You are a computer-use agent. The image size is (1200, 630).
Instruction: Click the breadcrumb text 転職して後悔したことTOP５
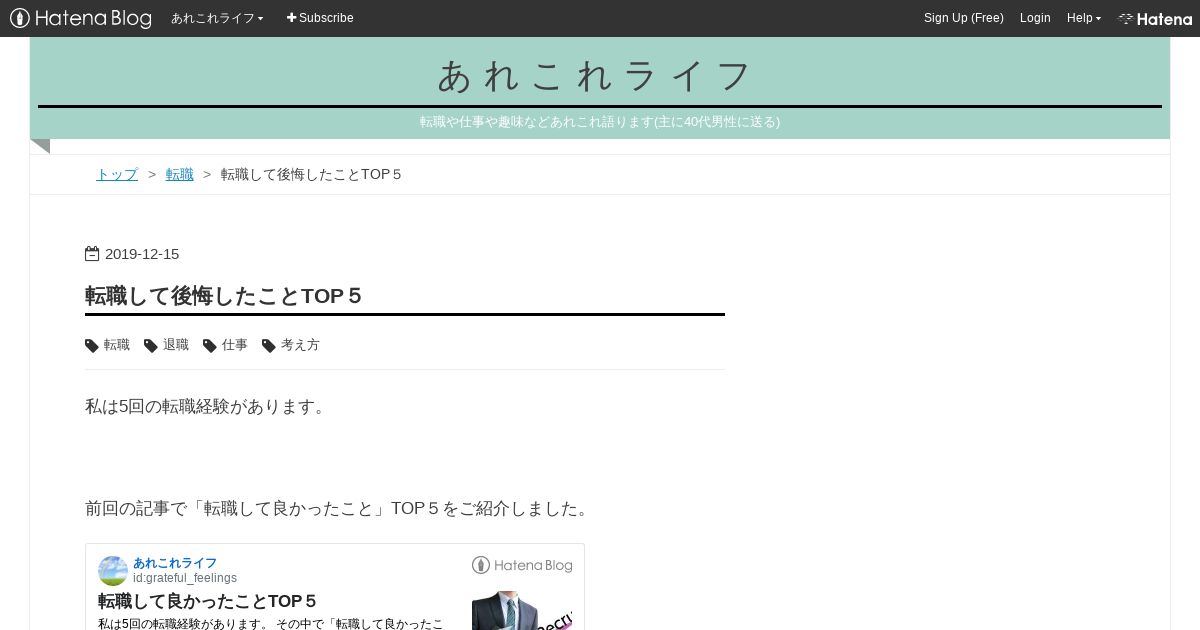pos(311,174)
